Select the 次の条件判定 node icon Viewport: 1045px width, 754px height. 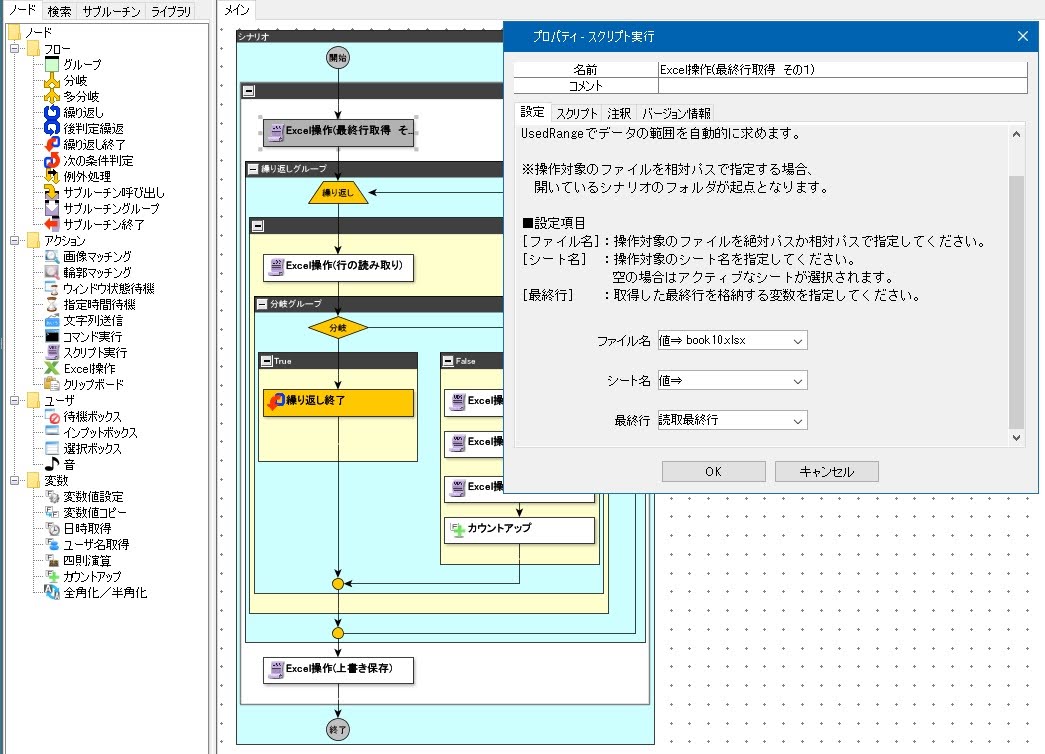point(52,161)
